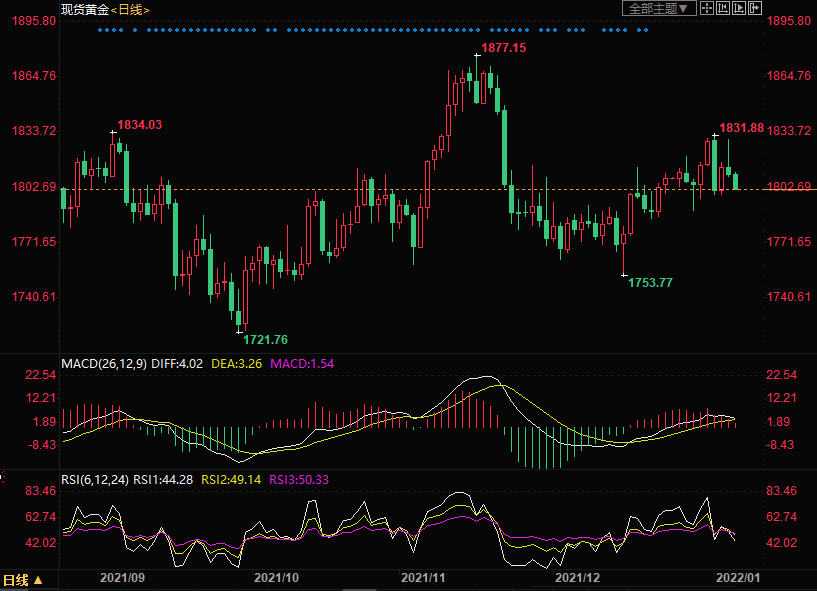Click the export icon at top right
Viewport: 817px width, 591px height.
coord(753,8)
